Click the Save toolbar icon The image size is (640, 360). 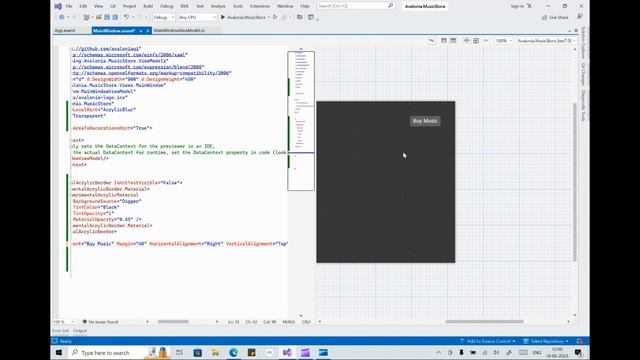pyautogui.click(x=107, y=17)
